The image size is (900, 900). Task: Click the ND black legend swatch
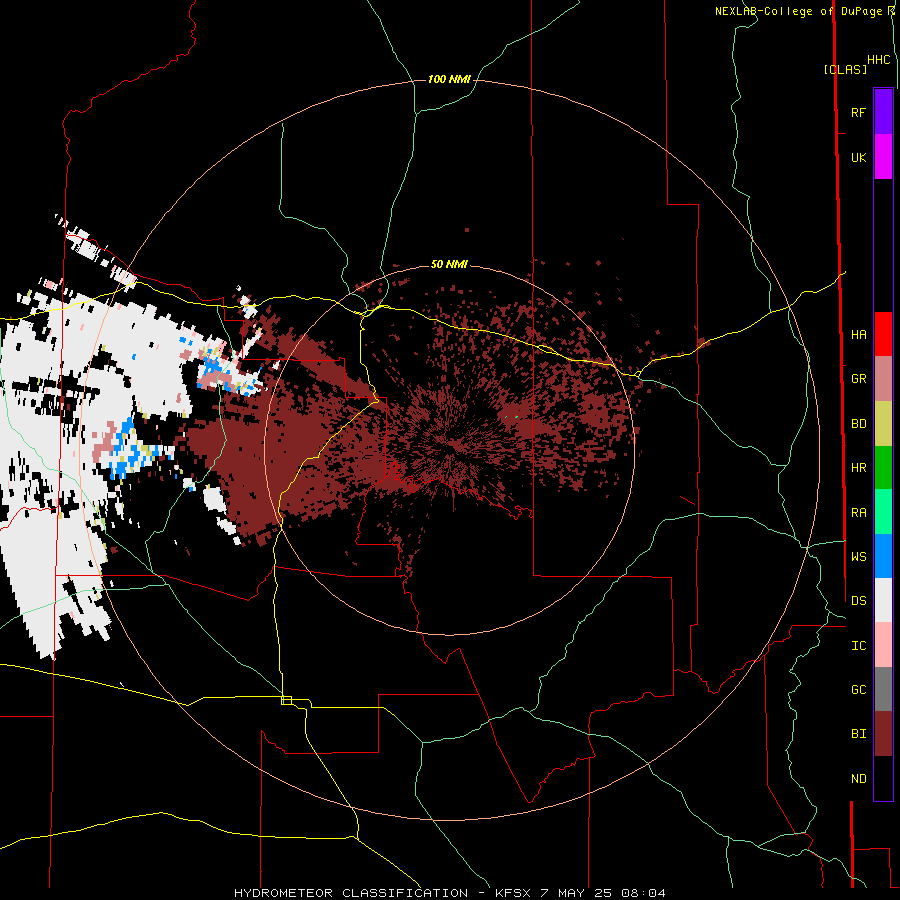[883, 778]
